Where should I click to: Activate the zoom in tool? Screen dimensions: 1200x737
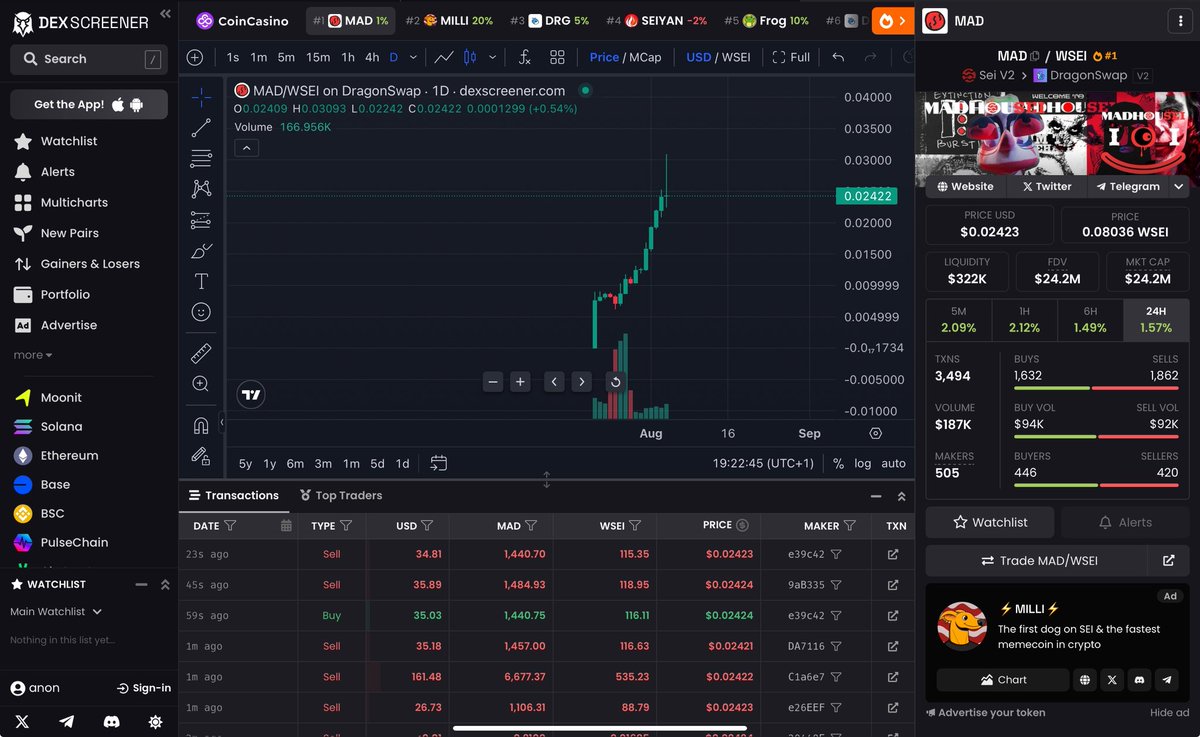click(201, 384)
